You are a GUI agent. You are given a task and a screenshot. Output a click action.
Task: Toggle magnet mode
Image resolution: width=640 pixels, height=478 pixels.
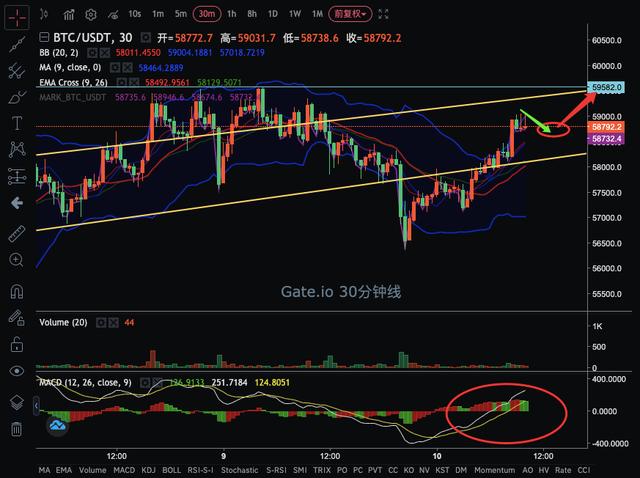pyautogui.click(x=17, y=291)
